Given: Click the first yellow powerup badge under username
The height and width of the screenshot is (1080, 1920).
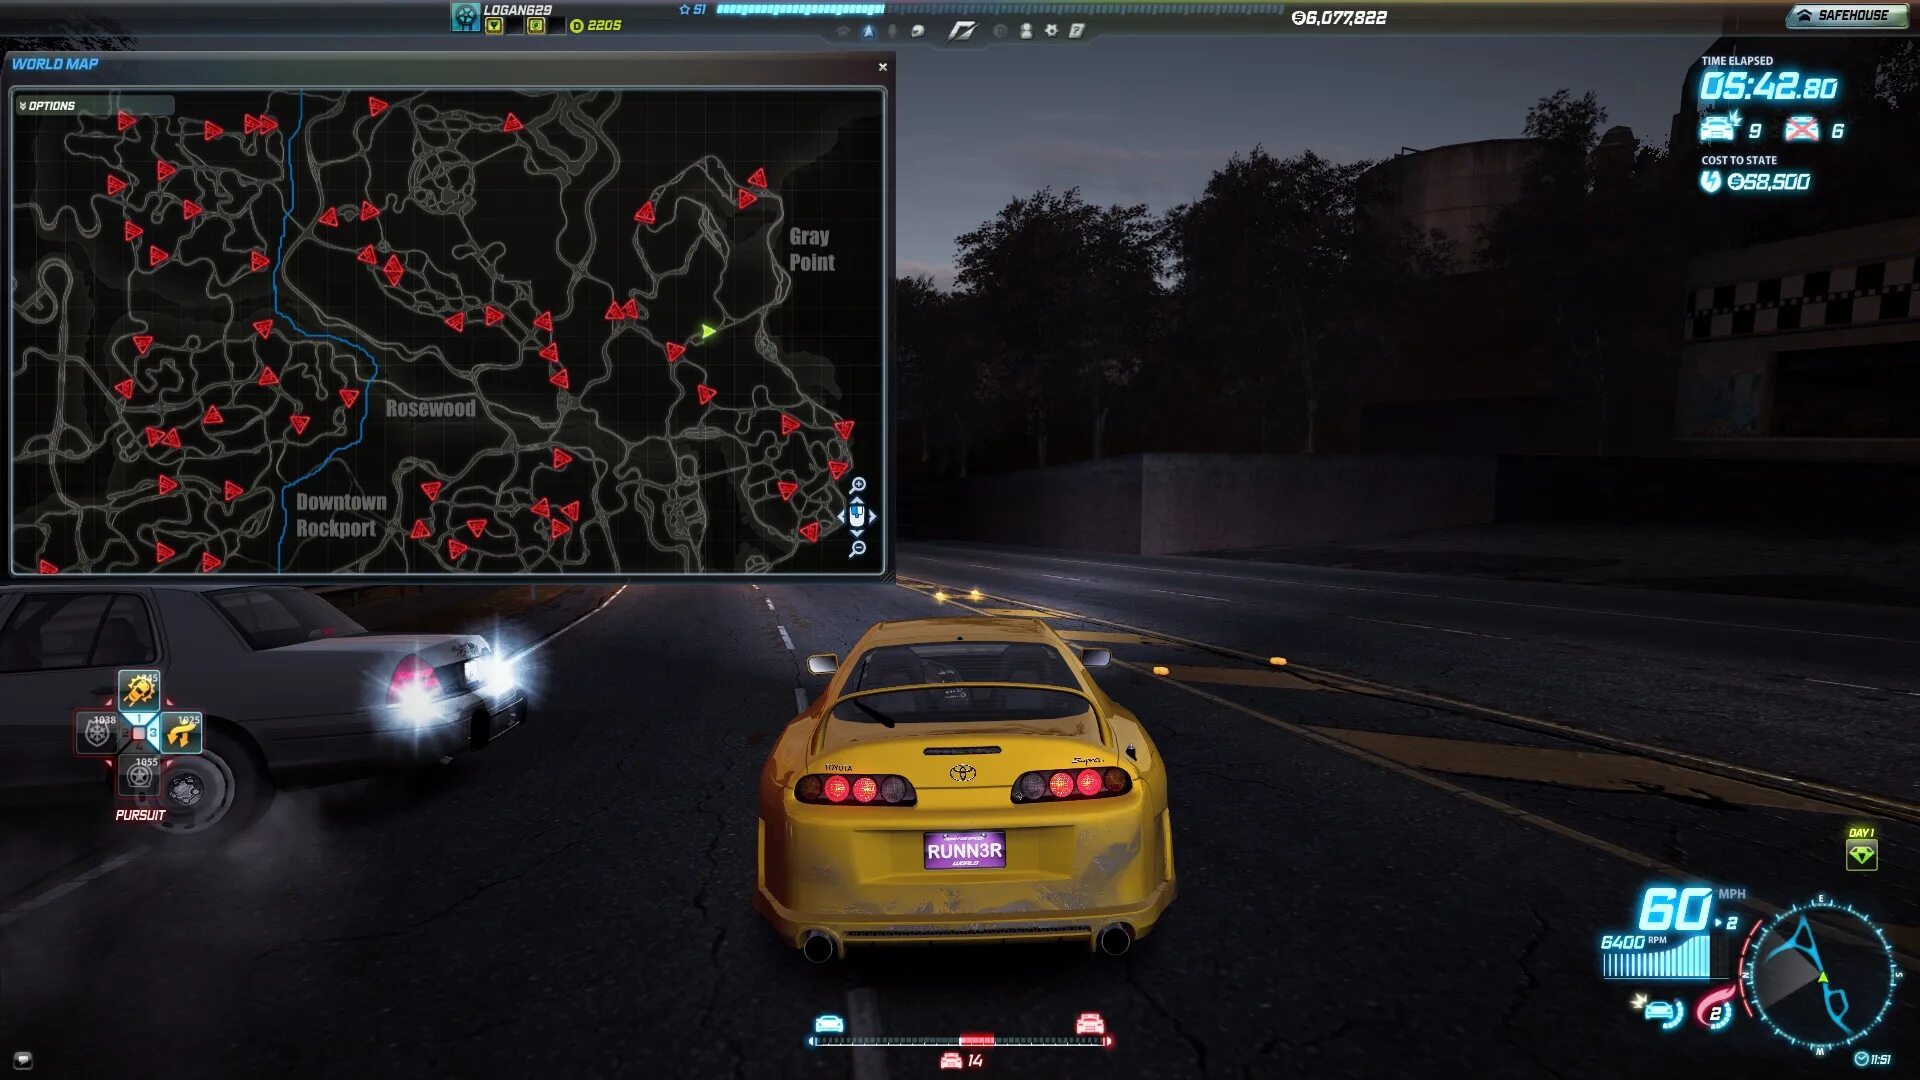Looking at the screenshot, I should (x=494, y=26).
